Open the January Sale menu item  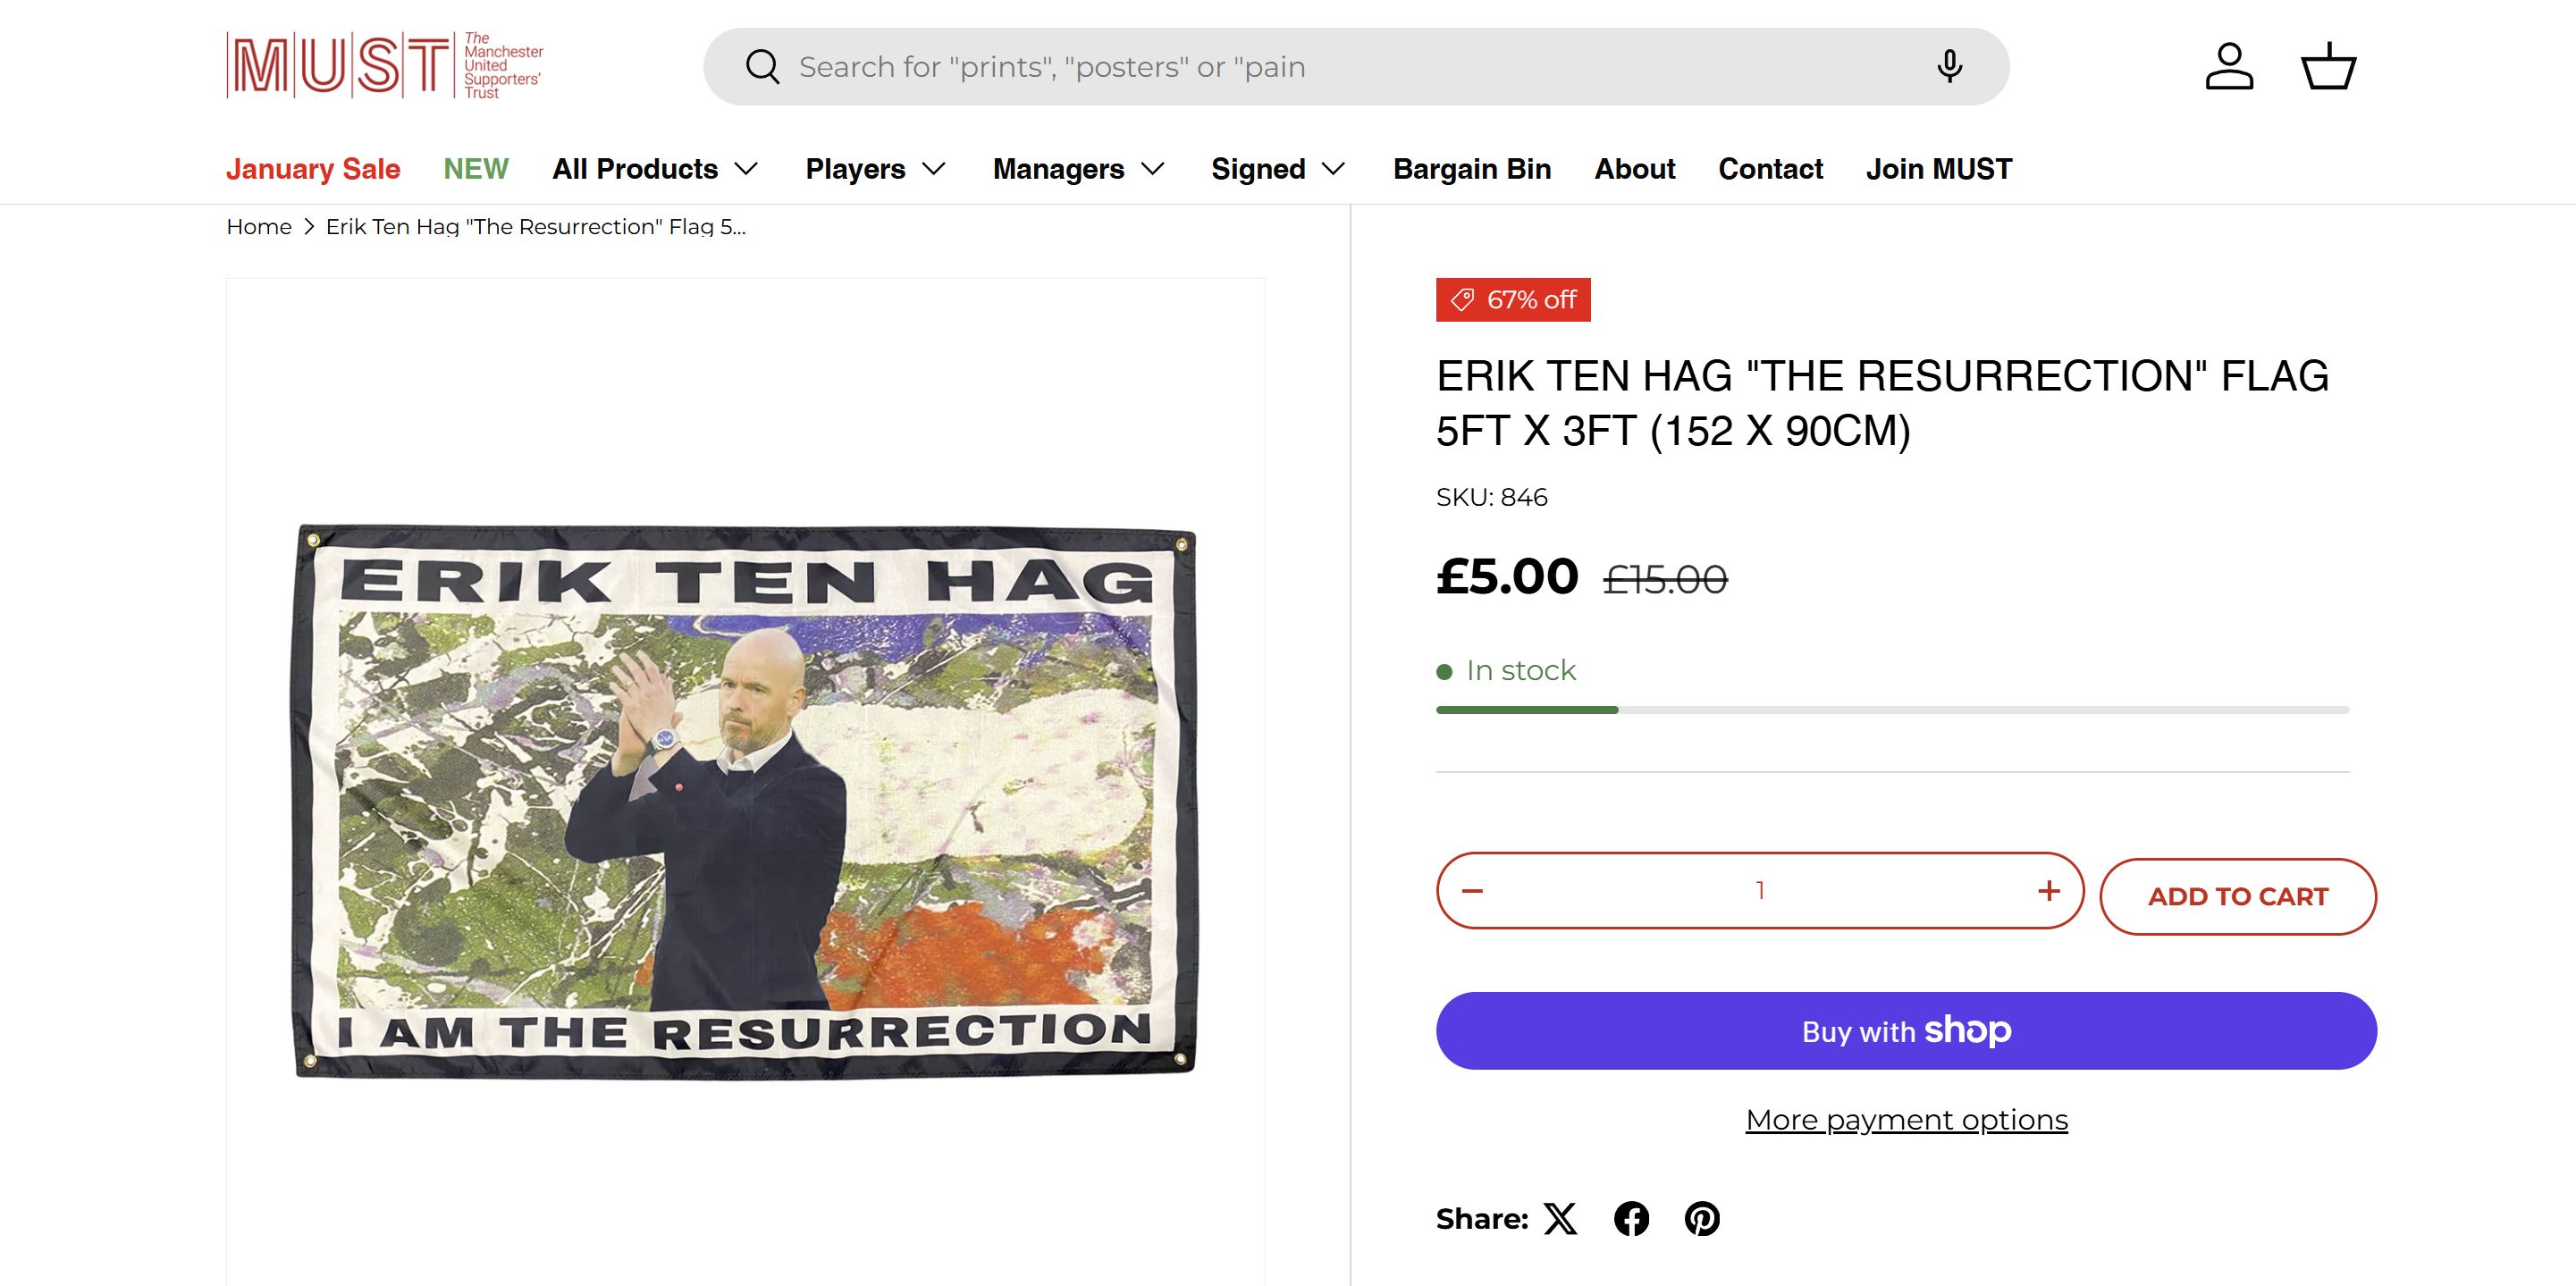click(313, 169)
